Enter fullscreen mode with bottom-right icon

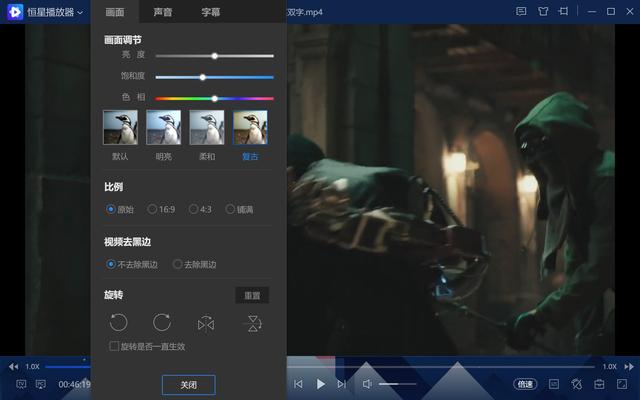623,384
